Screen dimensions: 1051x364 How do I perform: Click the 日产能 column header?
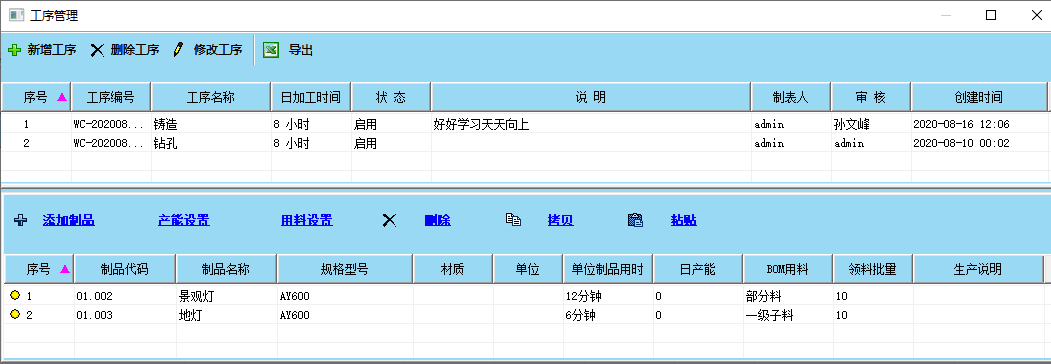pyautogui.click(x=698, y=269)
